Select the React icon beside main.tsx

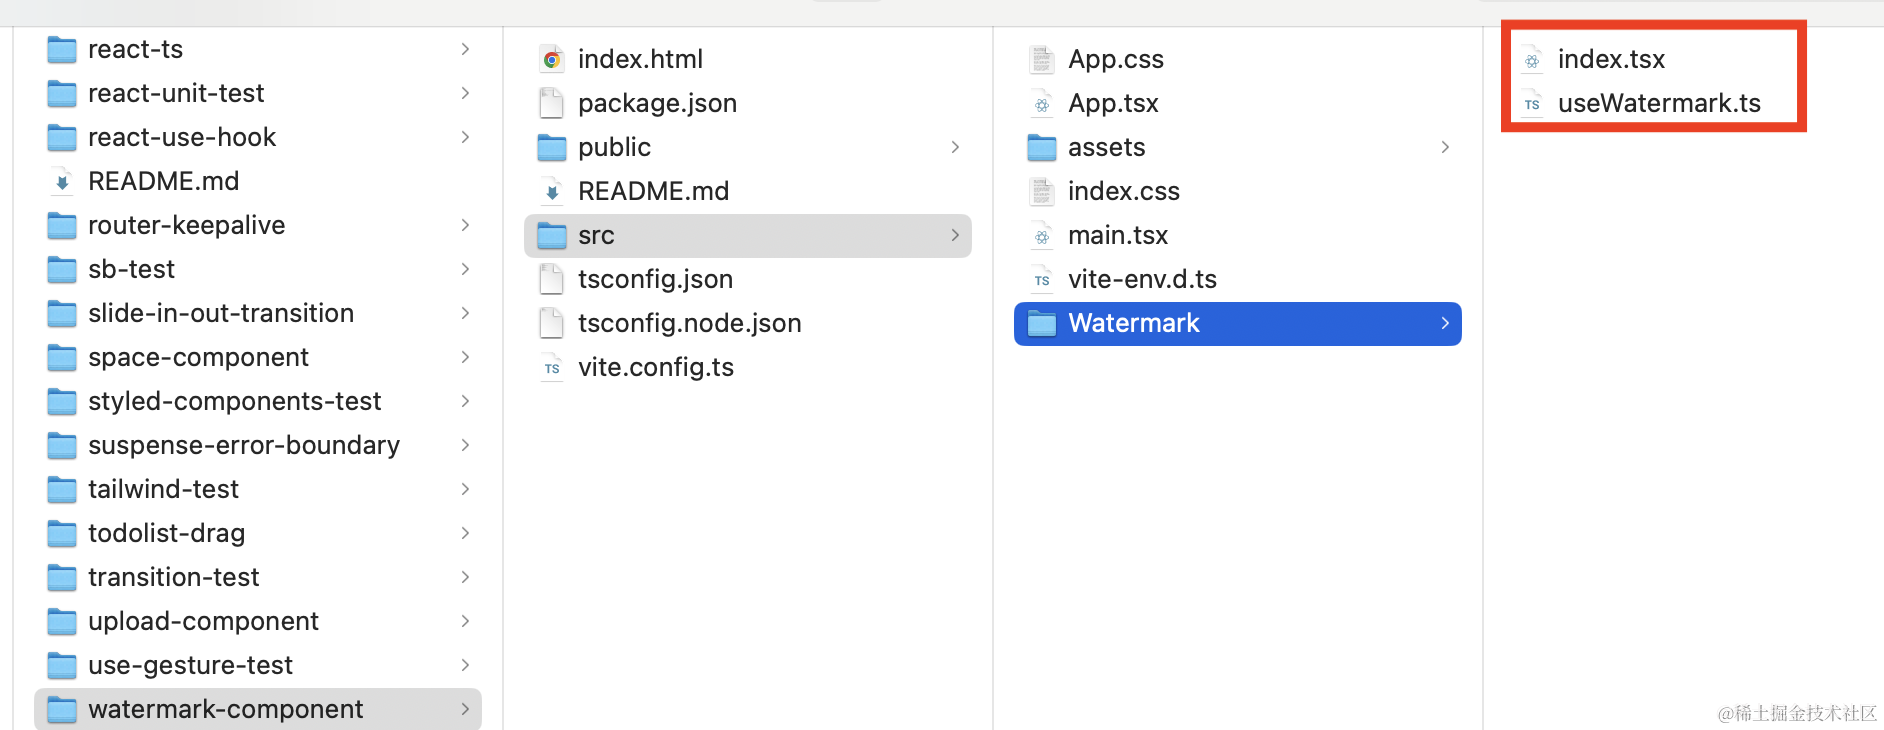[x=1042, y=236]
